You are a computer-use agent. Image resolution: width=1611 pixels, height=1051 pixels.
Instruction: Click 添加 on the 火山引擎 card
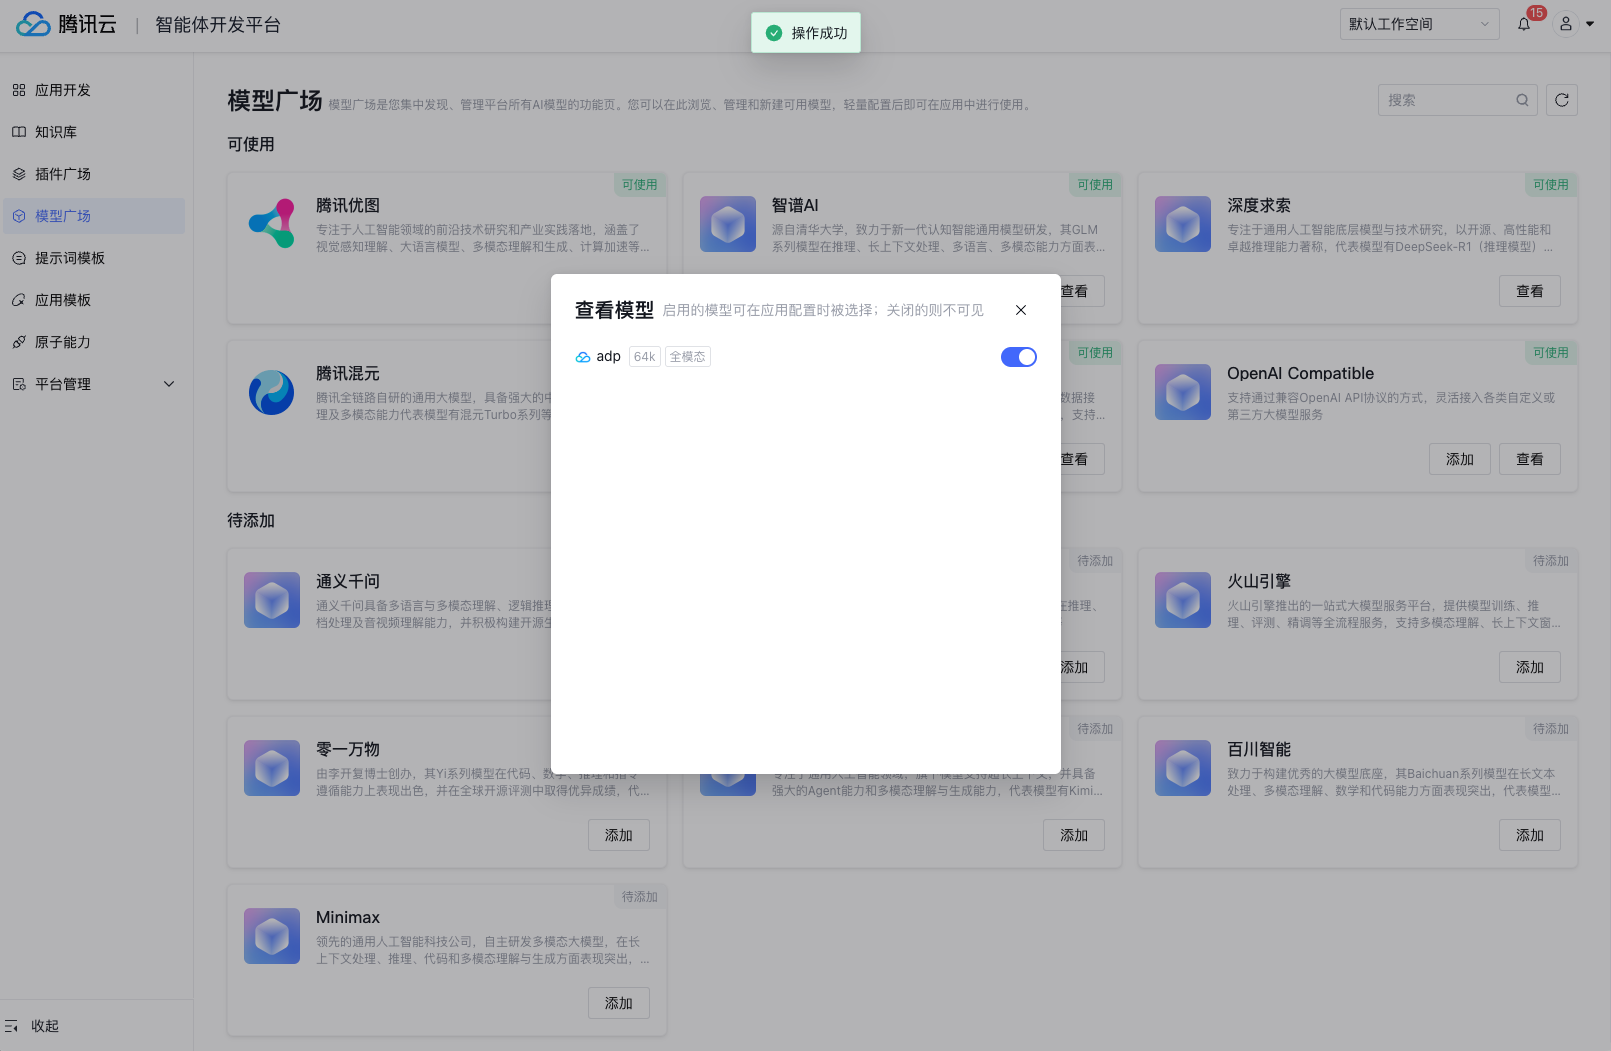pyautogui.click(x=1530, y=667)
